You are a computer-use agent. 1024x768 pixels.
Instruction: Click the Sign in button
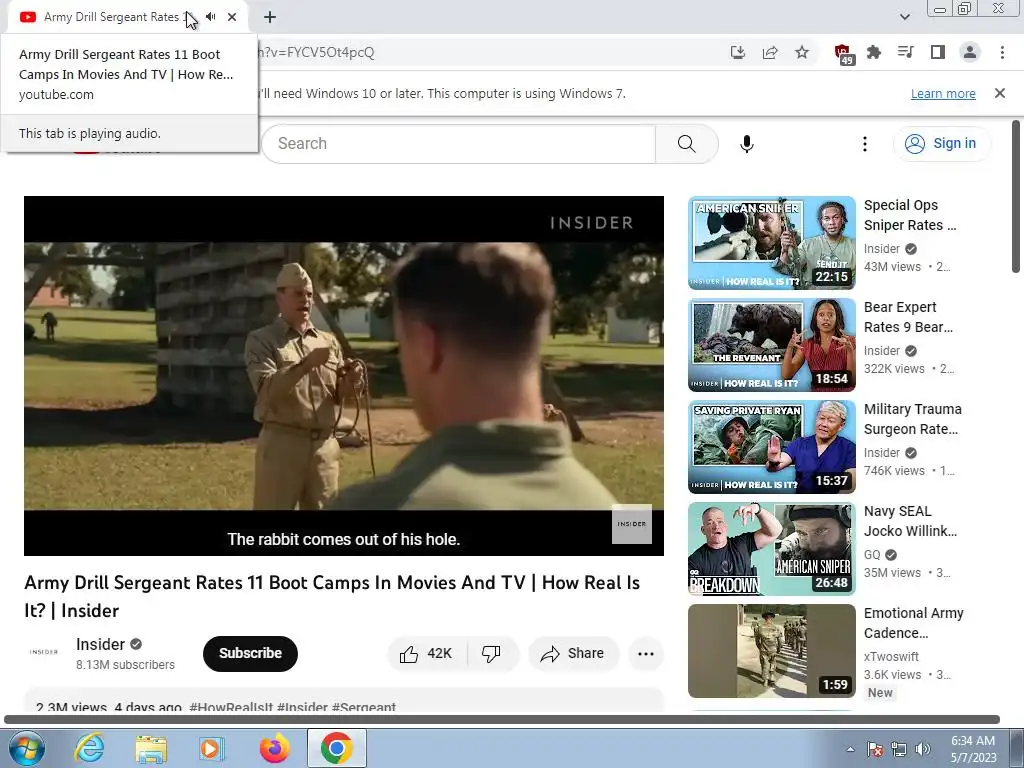click(x=941, y=144)
